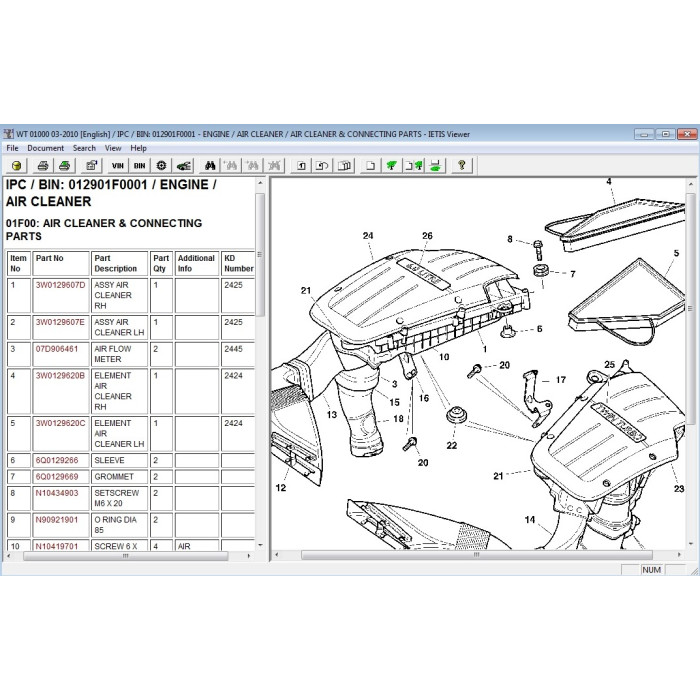Click the Part No column header
The width and height of the screenshot is (700, 700).
tap(61, 263)
